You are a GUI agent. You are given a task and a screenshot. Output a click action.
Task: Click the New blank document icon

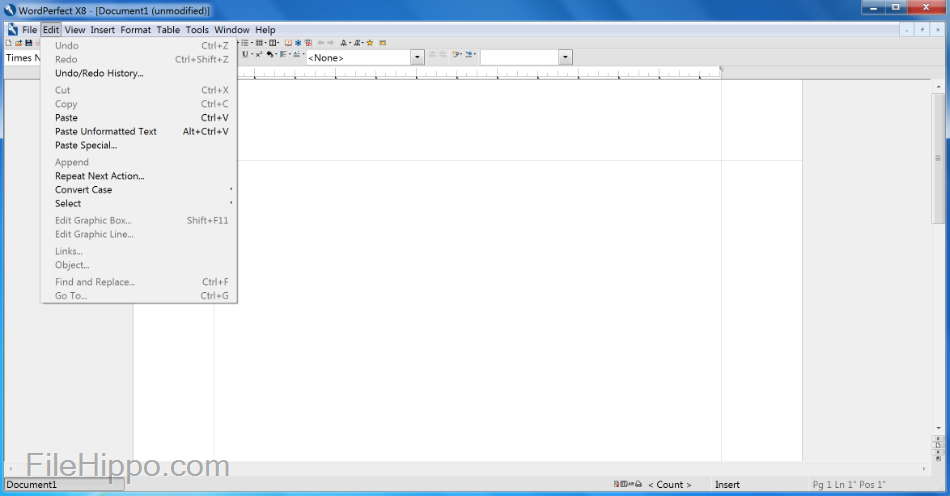pyautogui.click(x=9, y=43)
